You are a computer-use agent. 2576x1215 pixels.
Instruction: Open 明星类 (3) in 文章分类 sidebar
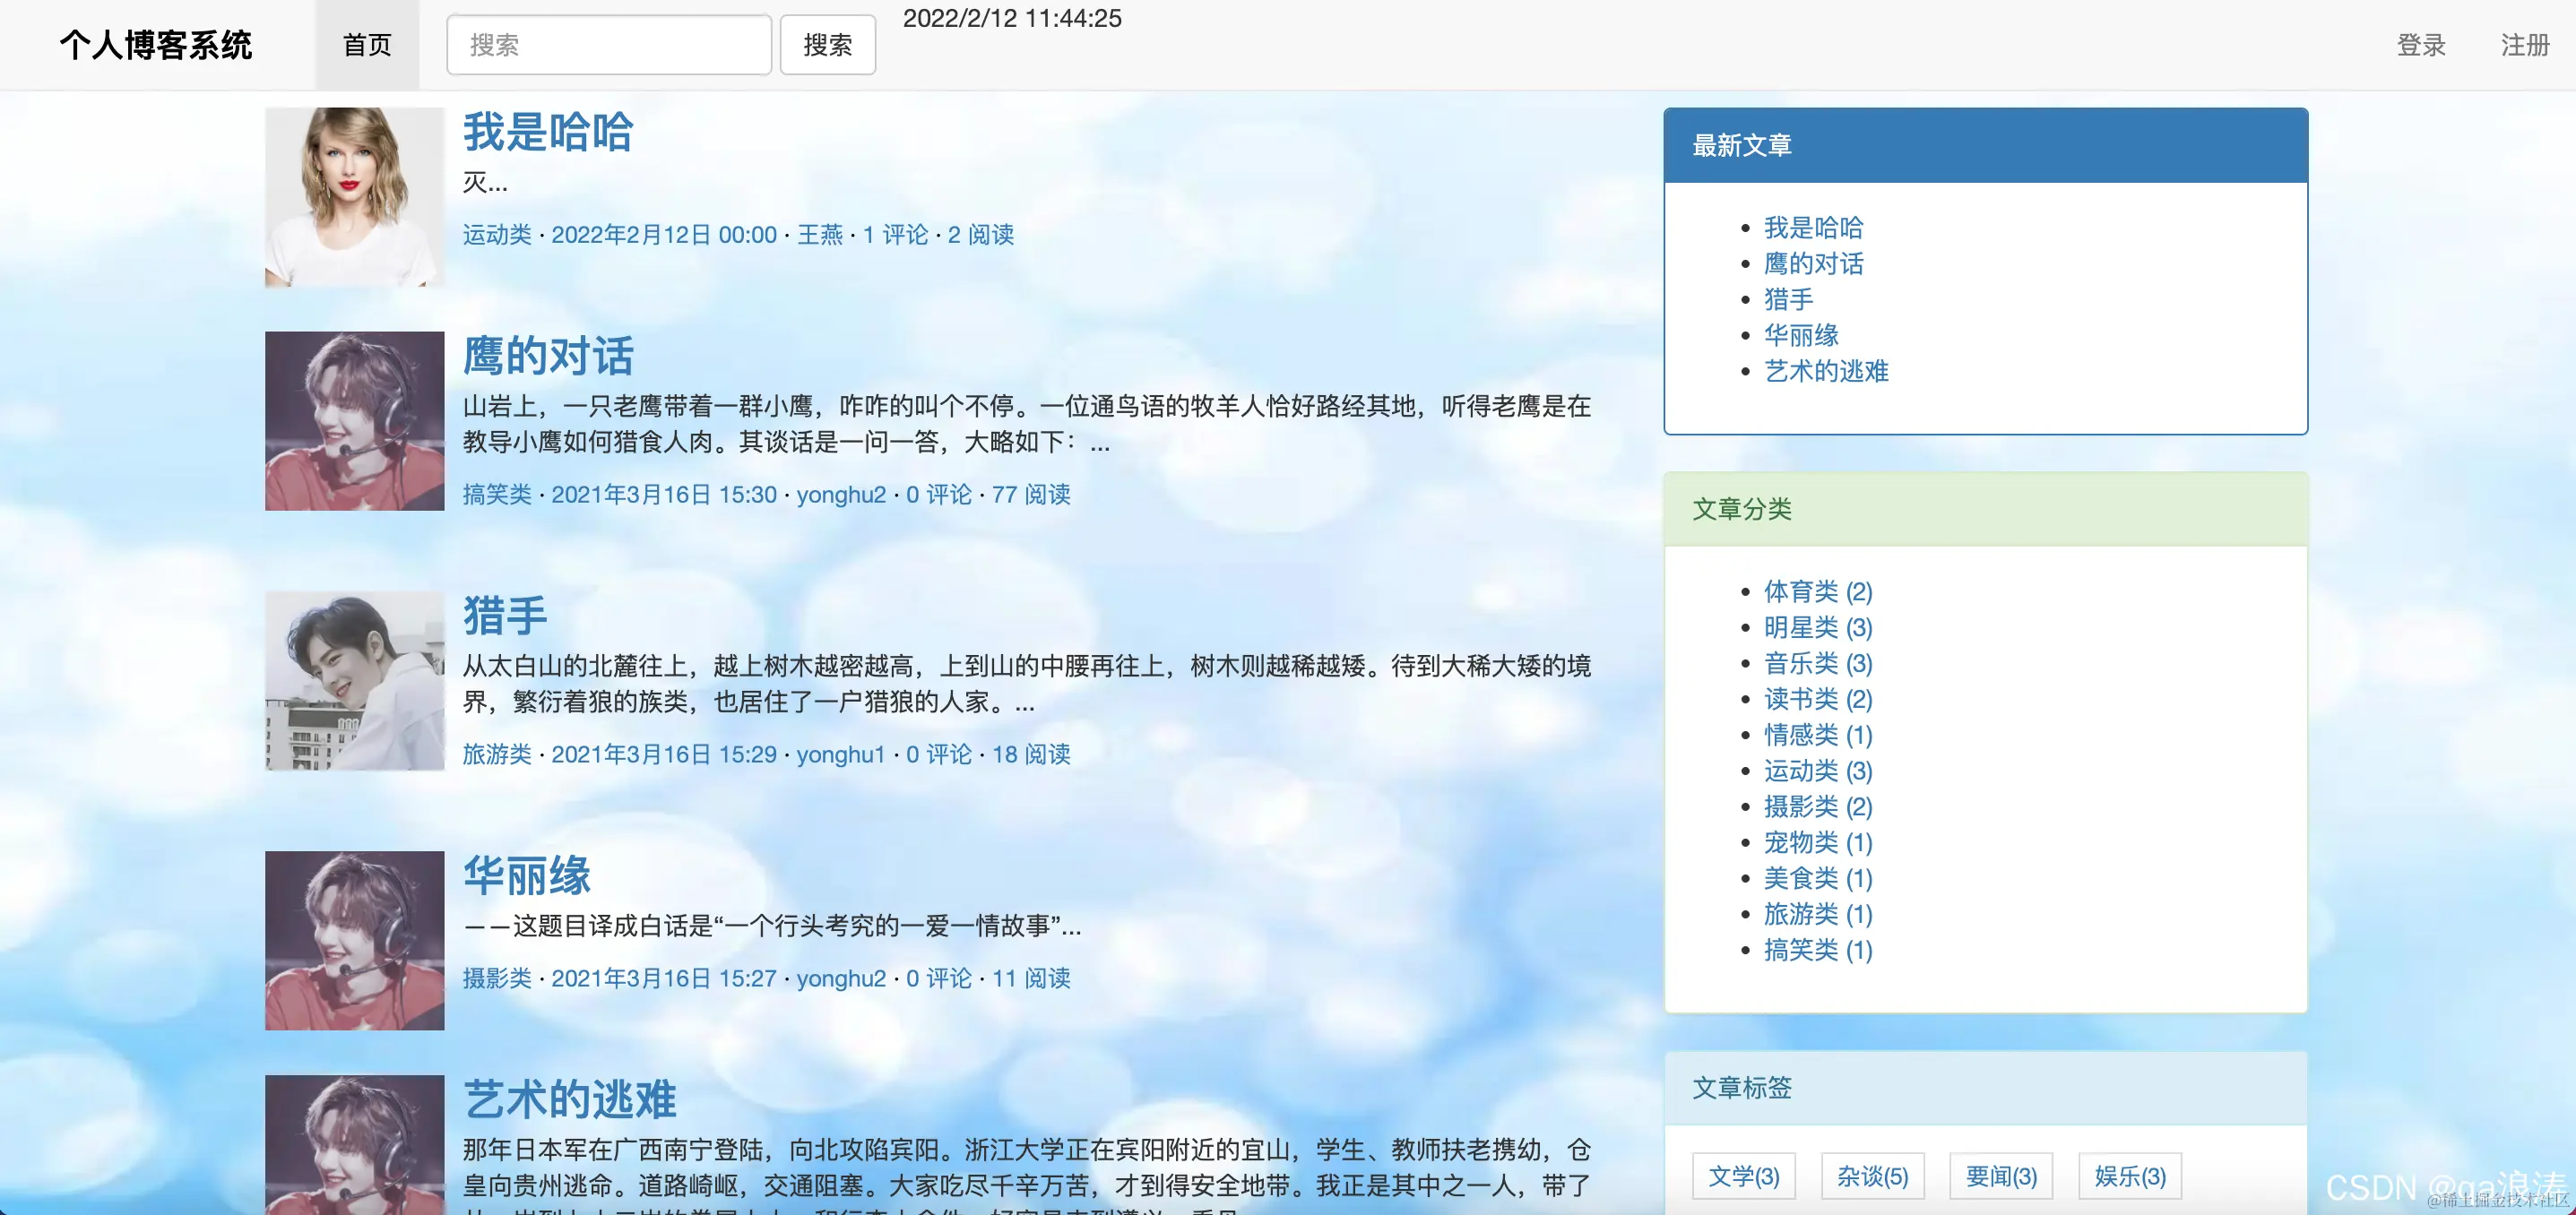point(1816,628)
